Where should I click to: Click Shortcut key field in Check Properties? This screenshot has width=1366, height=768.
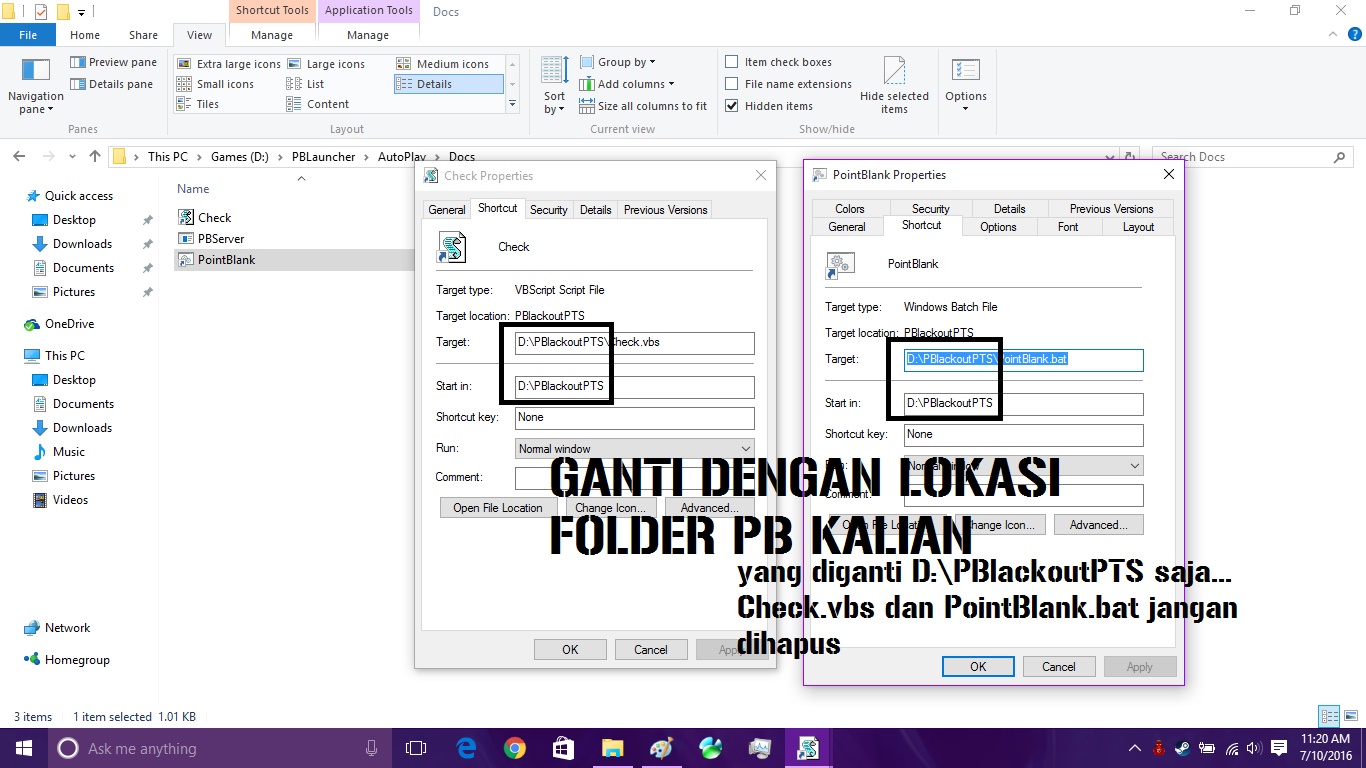[x=635, y=418]
